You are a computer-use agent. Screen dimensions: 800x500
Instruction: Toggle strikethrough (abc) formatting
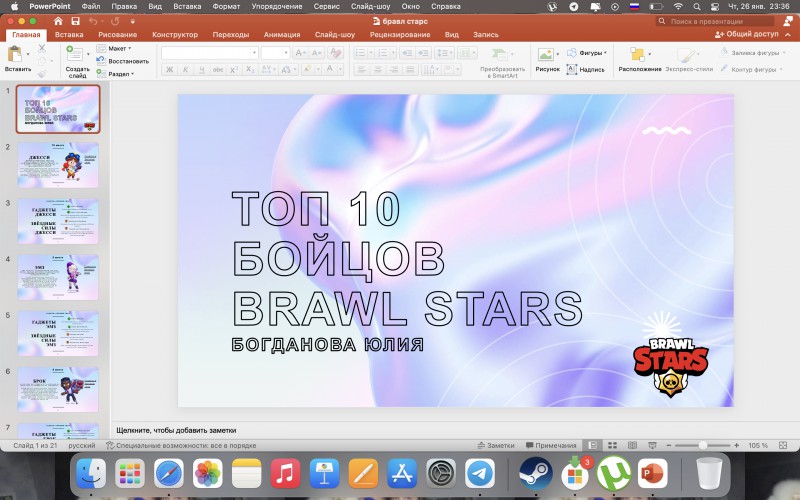pos(218,69)
